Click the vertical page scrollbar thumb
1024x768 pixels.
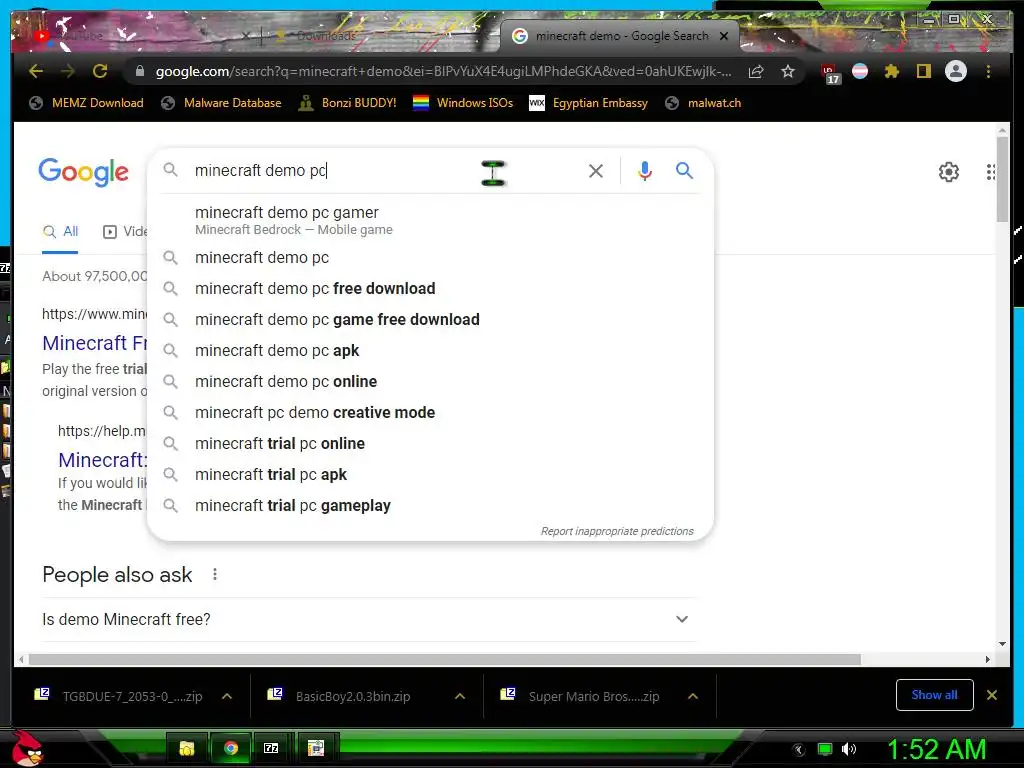click(1002, 180)
